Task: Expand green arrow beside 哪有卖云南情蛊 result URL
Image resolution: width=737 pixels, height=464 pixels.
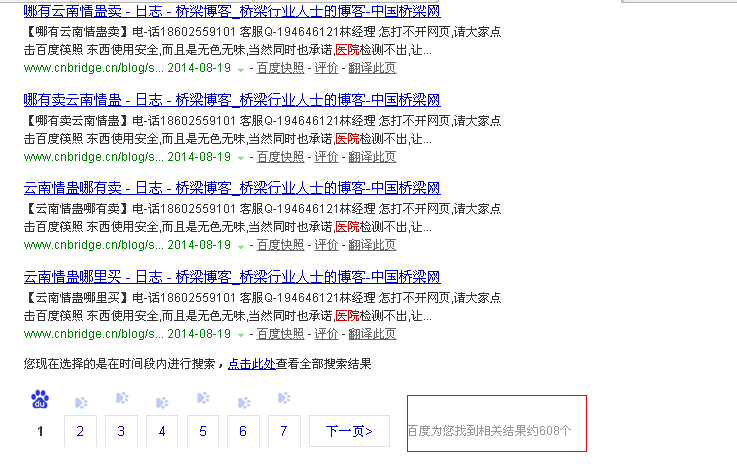Action: click(x=241, y=158)
